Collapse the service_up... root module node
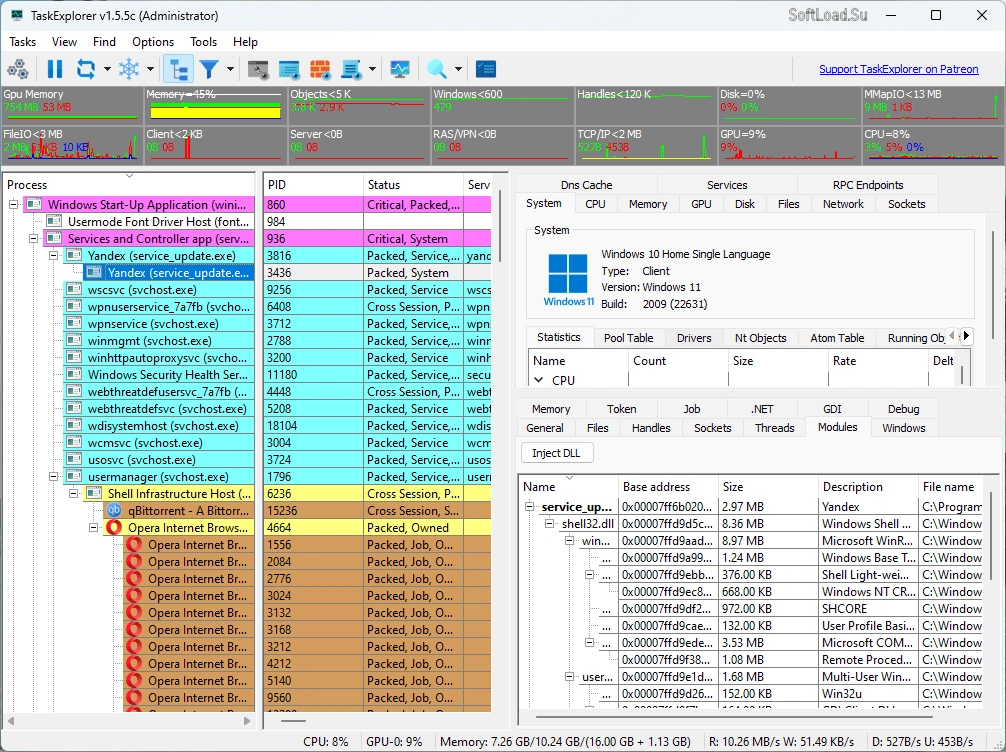Viewport: 1006px width, 752px height. (x=530, y=507)
